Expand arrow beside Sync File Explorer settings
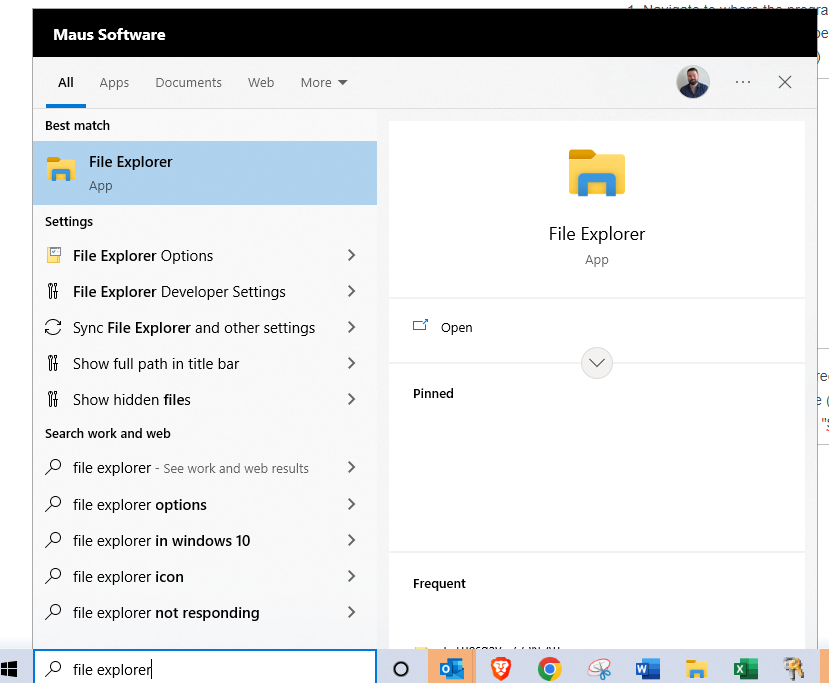This screenshot has width=829, height=683. 352,327
